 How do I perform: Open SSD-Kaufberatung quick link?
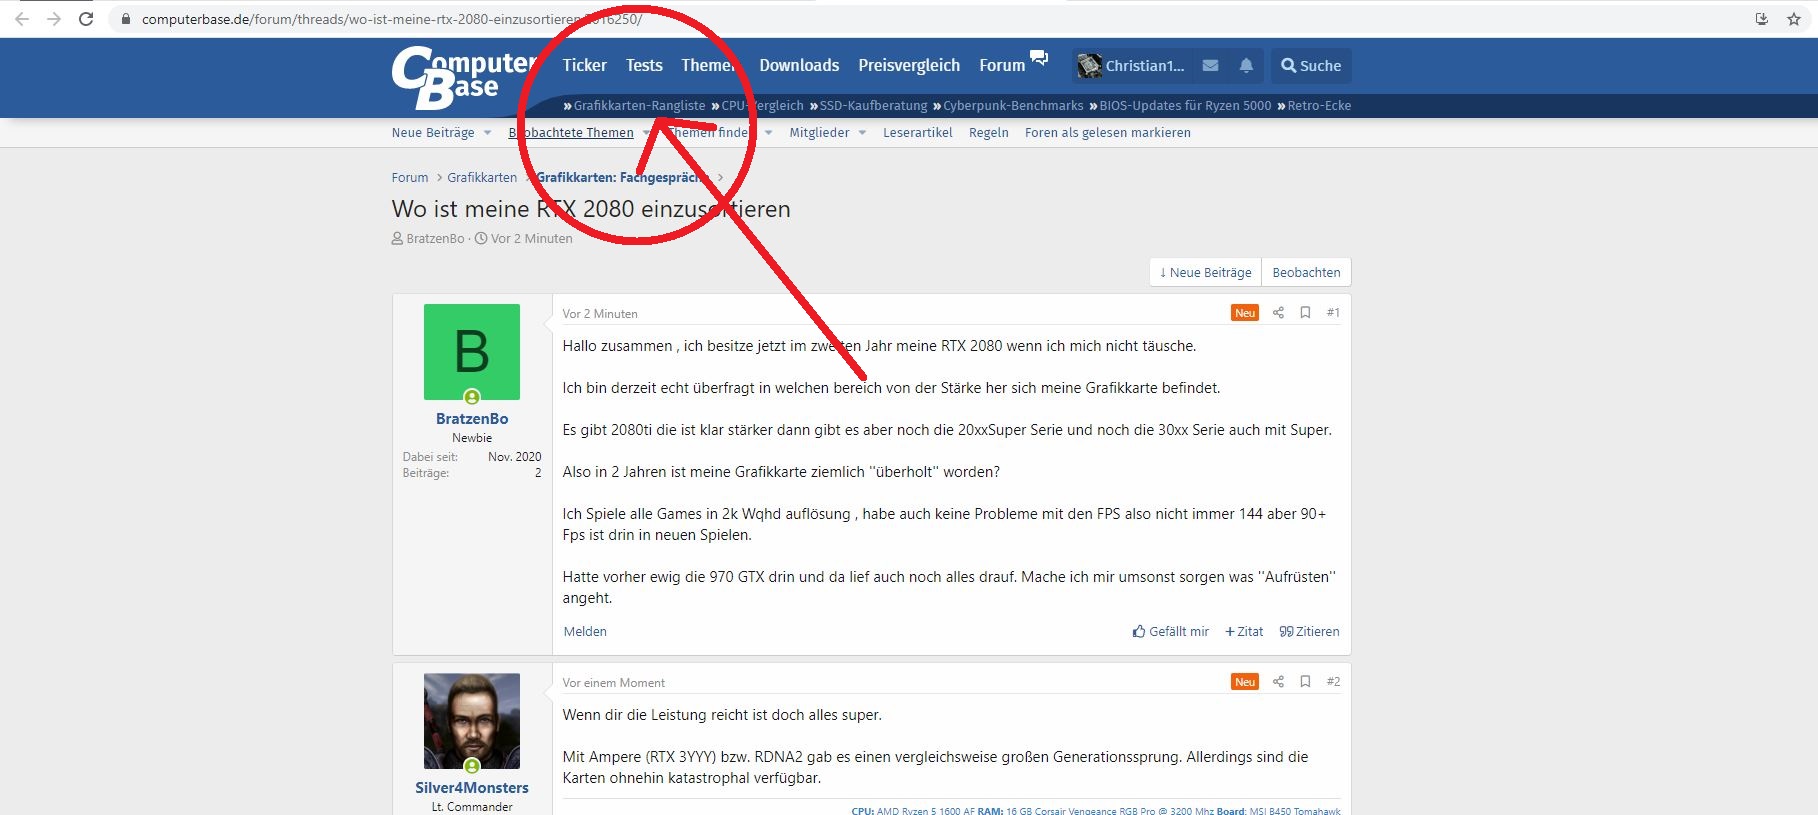pyautogui.click(x=873, y=106)
